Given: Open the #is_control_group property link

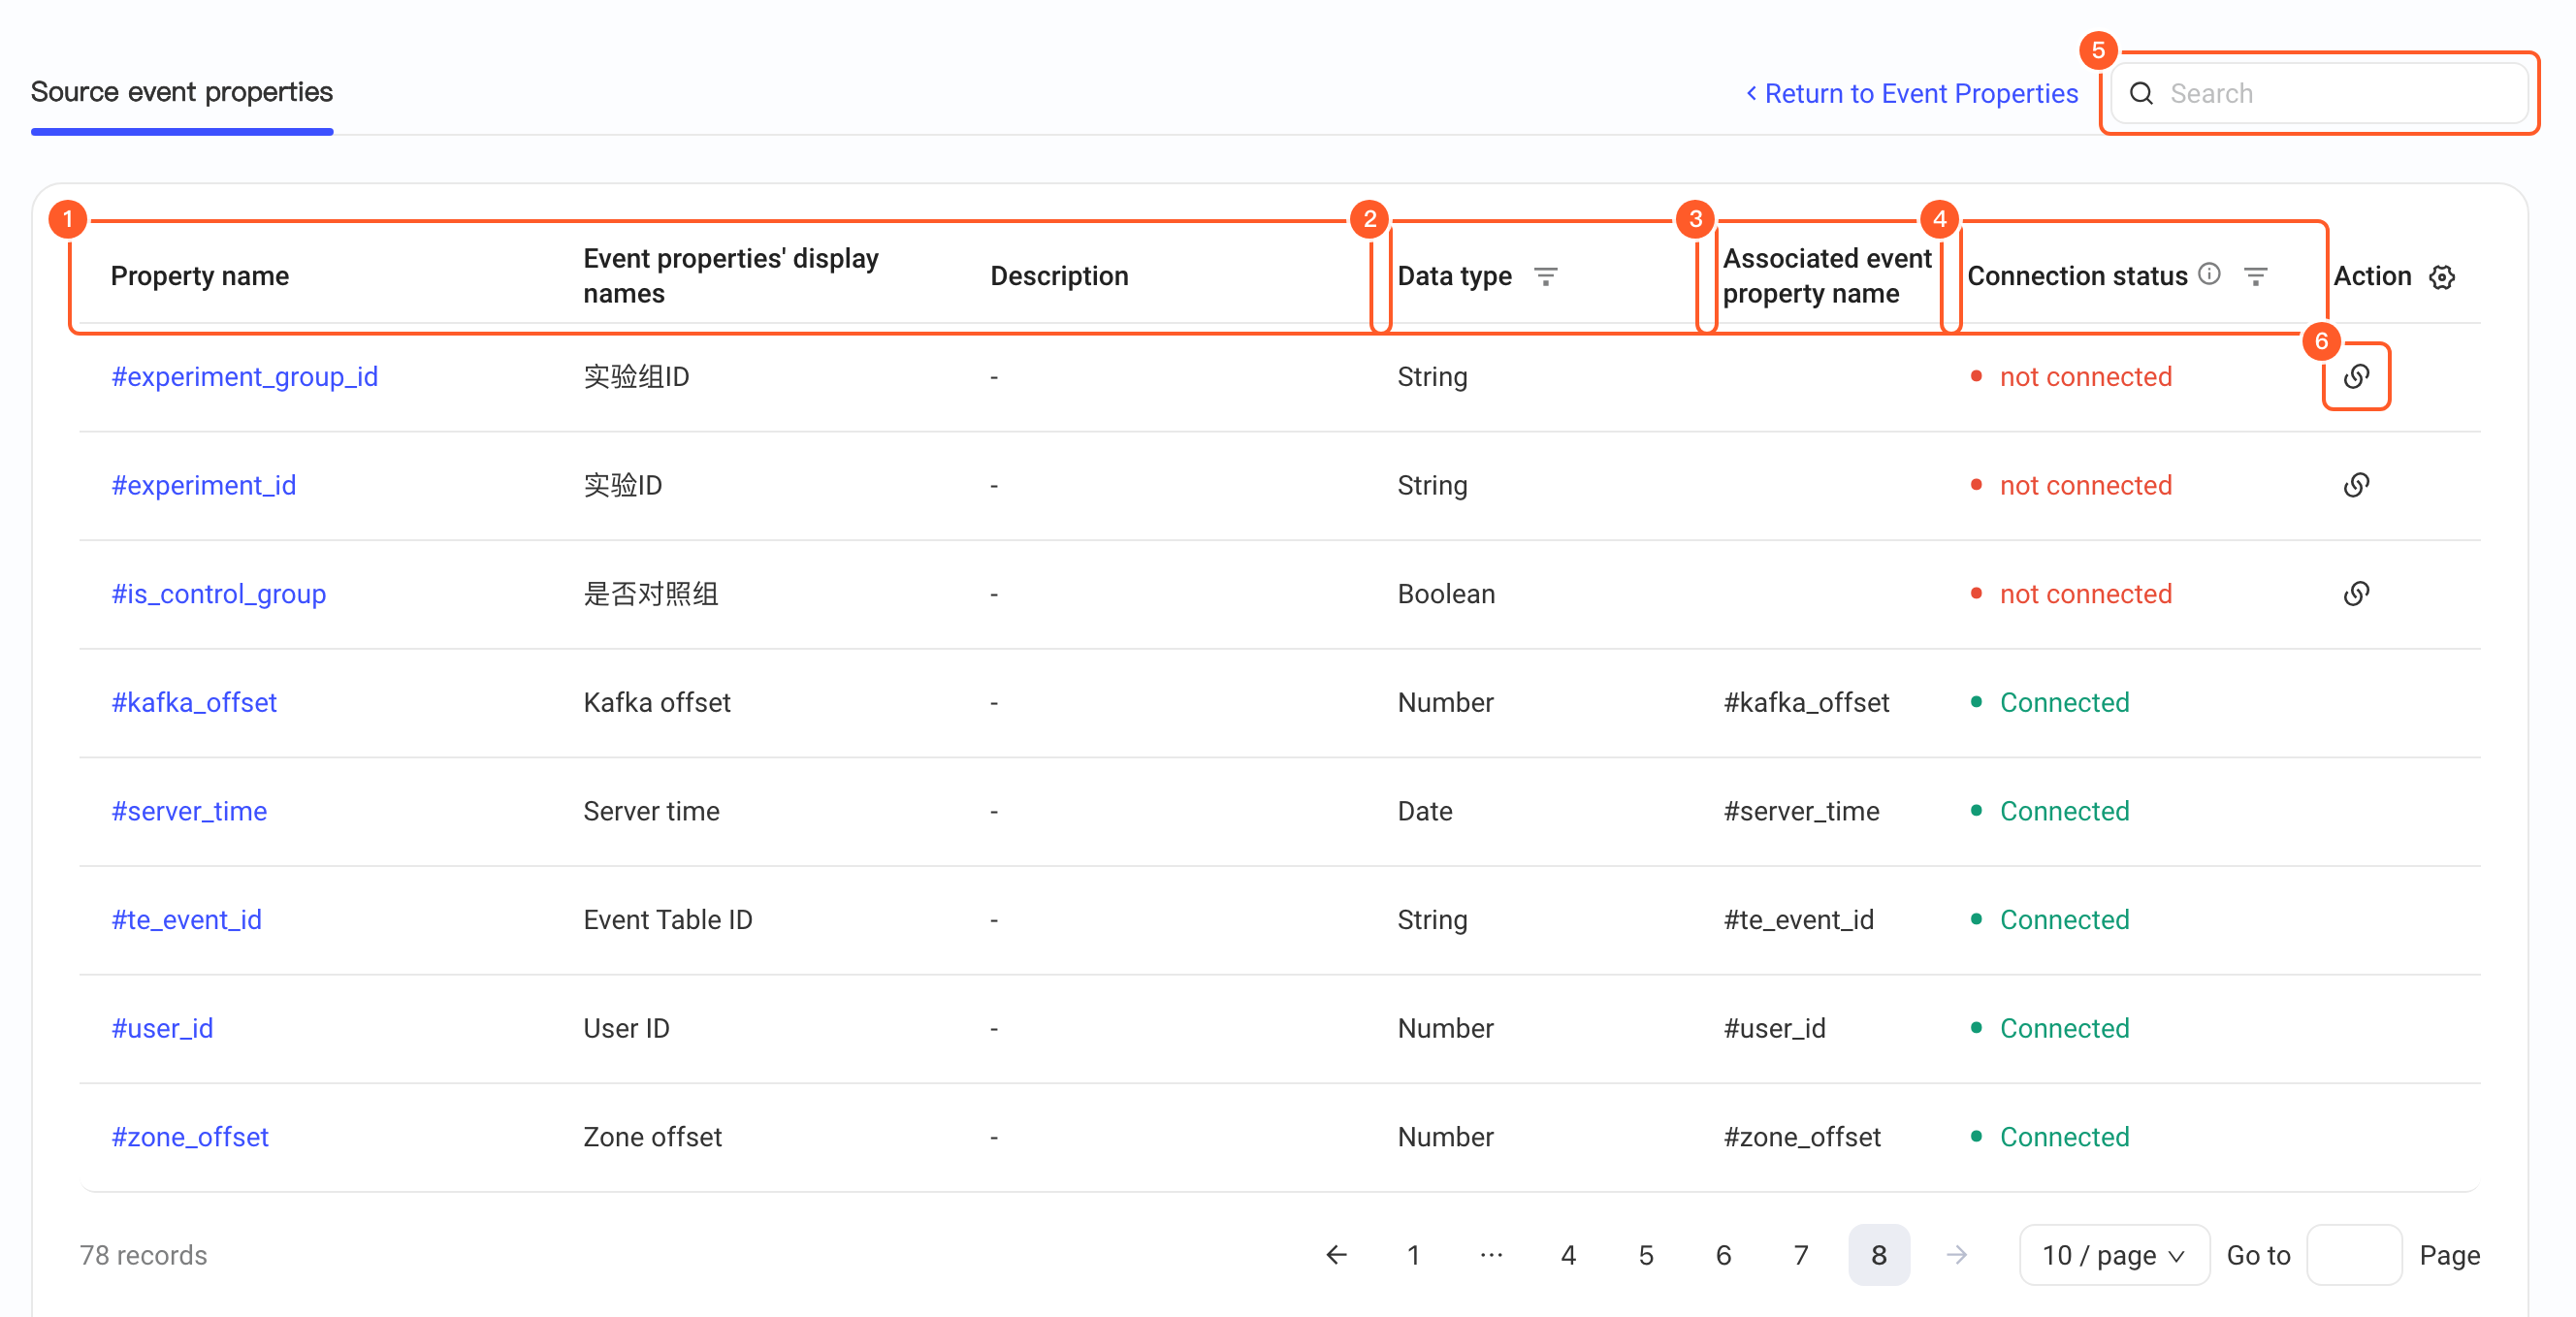Looking at the screenshot, I should 218,594.
